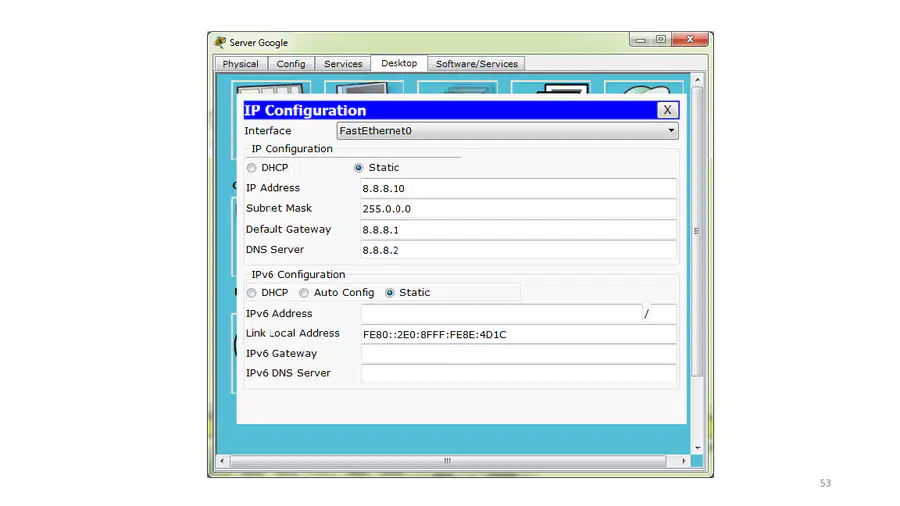Click the 'Link Local Address' label
Screen dimensions: 900x506
(293, 333)
